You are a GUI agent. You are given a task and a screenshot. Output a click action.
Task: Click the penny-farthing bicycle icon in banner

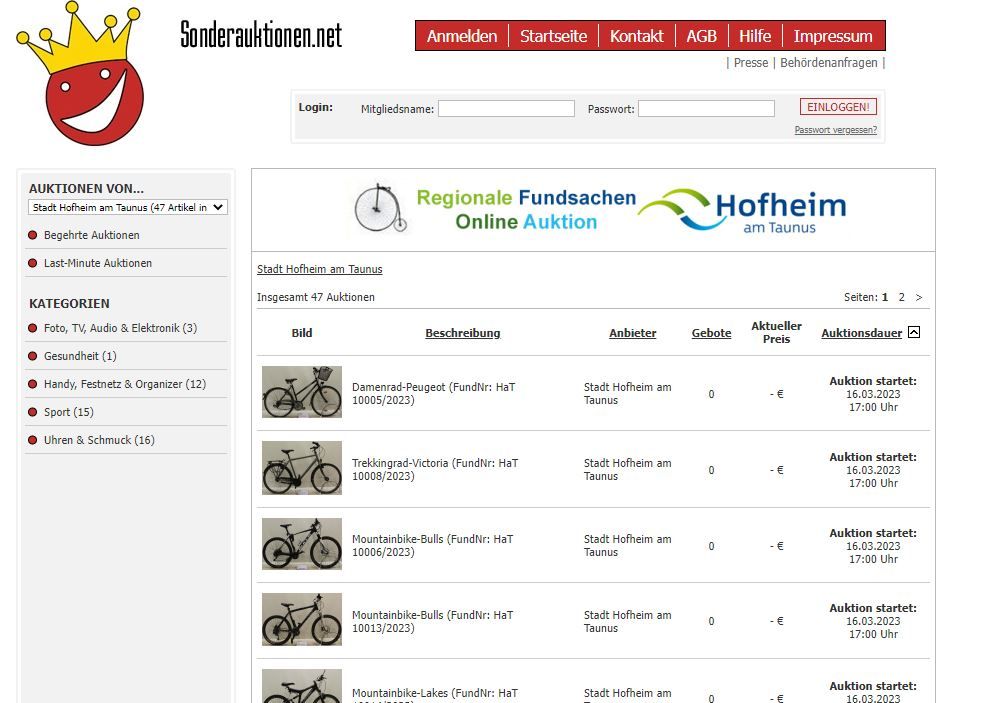tap(381, 209)
